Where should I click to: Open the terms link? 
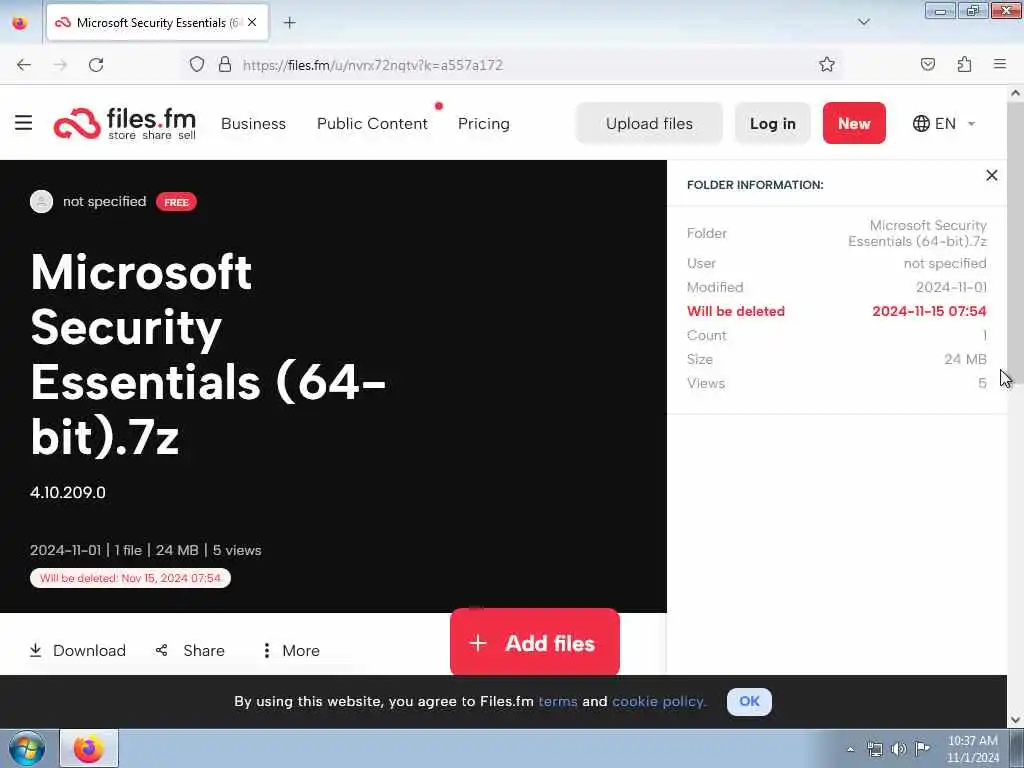tap(558, 701)
